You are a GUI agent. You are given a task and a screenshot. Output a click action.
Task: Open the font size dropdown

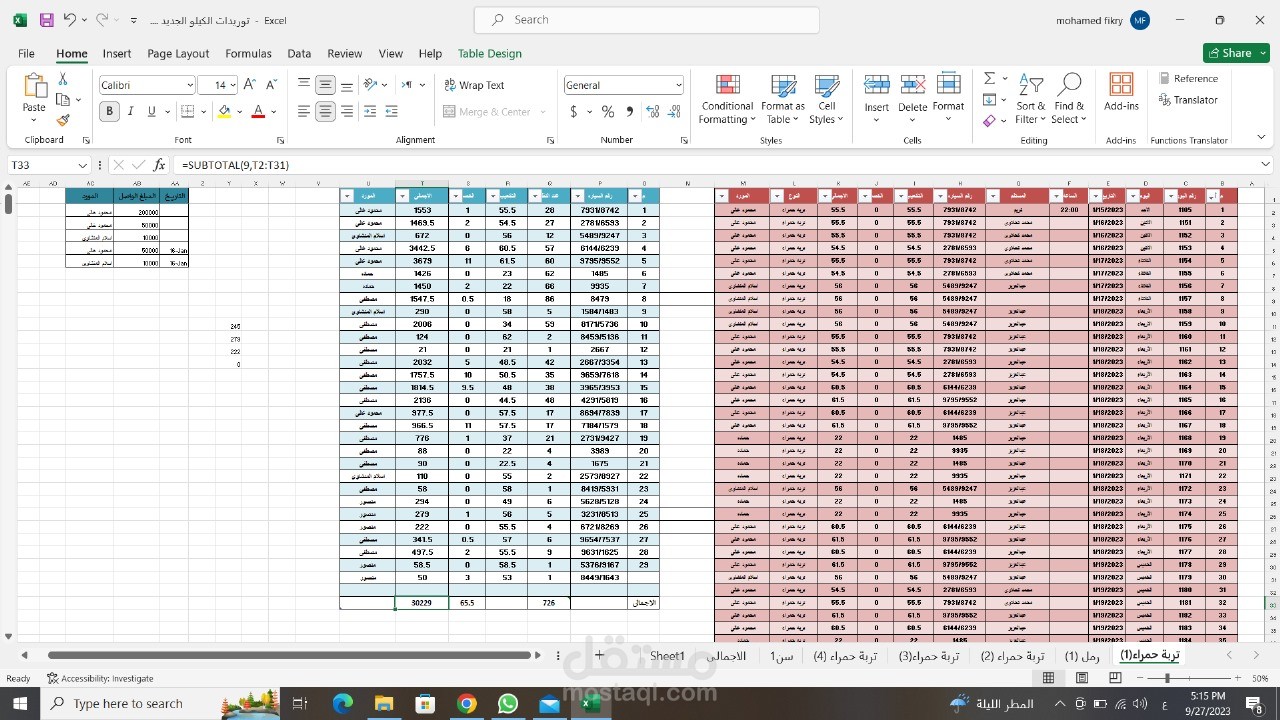[233, 86]
